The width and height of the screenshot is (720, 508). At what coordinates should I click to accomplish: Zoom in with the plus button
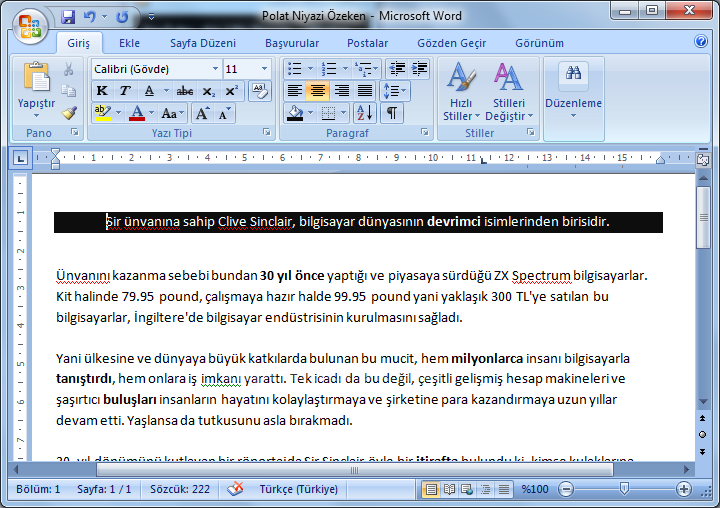click(x=684, y=490)
